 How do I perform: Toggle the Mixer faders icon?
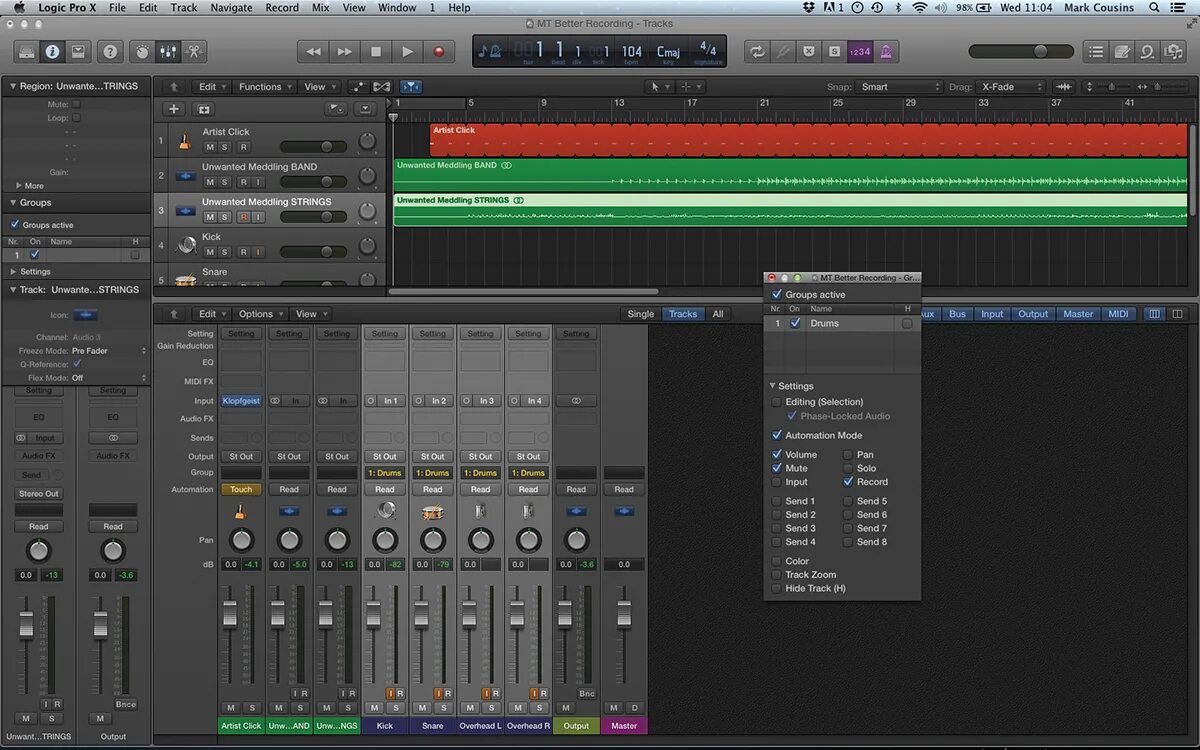pos(168,51)
